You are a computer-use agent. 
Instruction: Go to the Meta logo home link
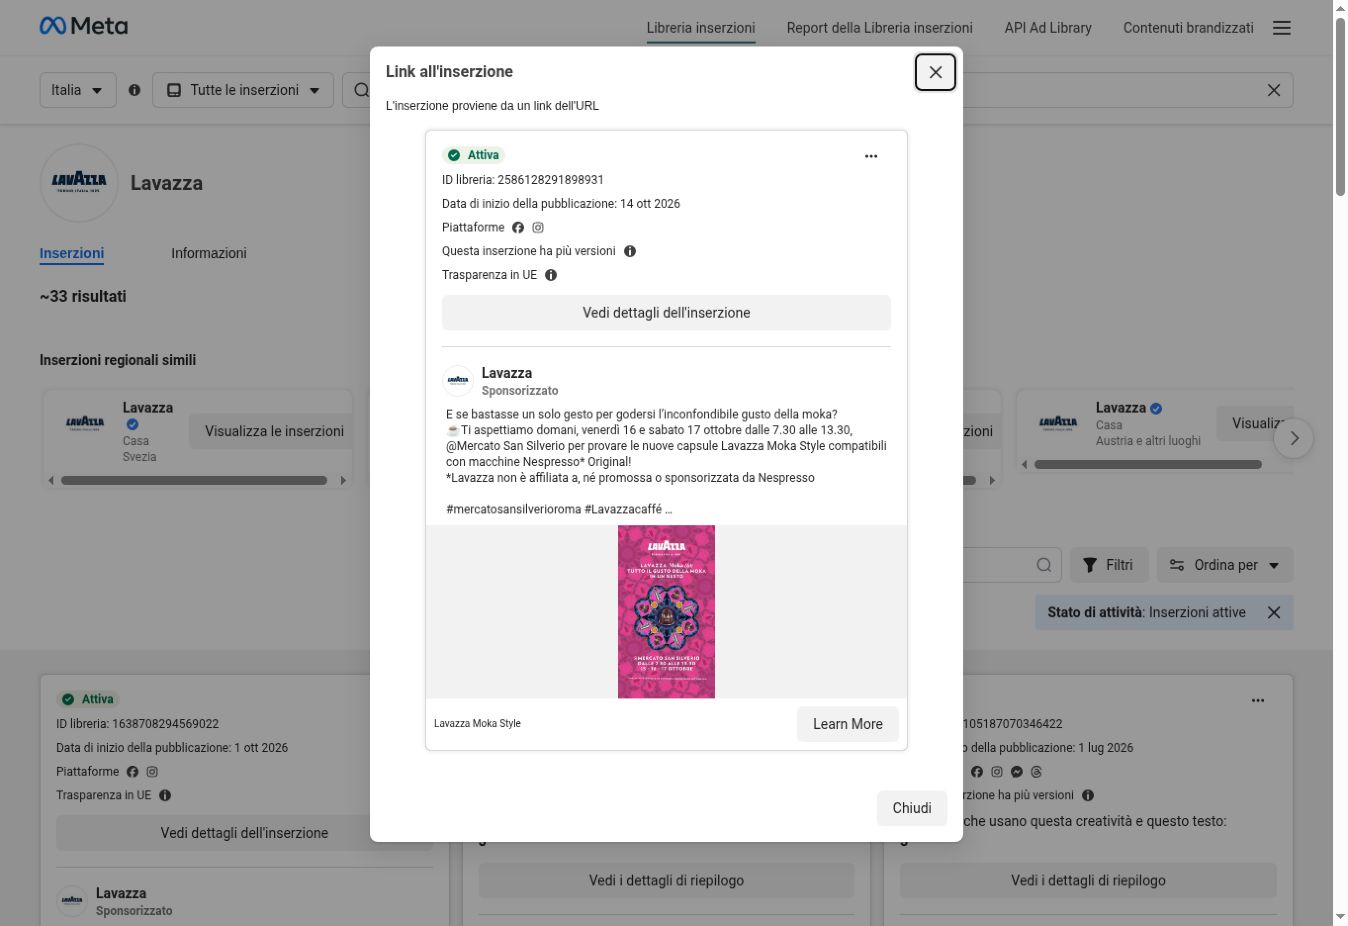pos(84,26)
